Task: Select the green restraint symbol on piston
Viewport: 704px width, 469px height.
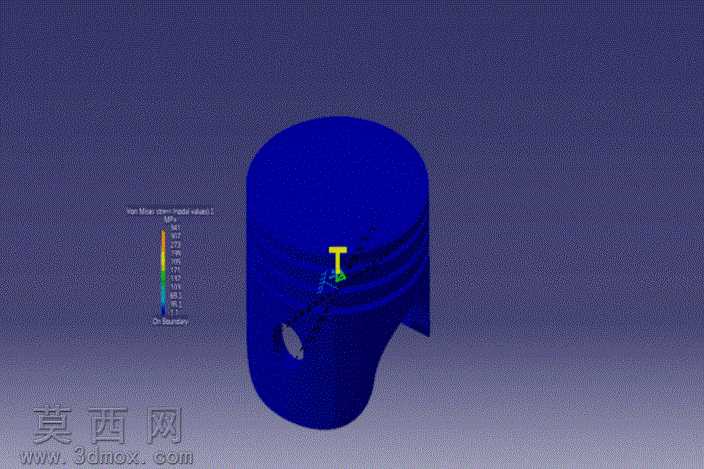Action: click(x=340, y=277)
